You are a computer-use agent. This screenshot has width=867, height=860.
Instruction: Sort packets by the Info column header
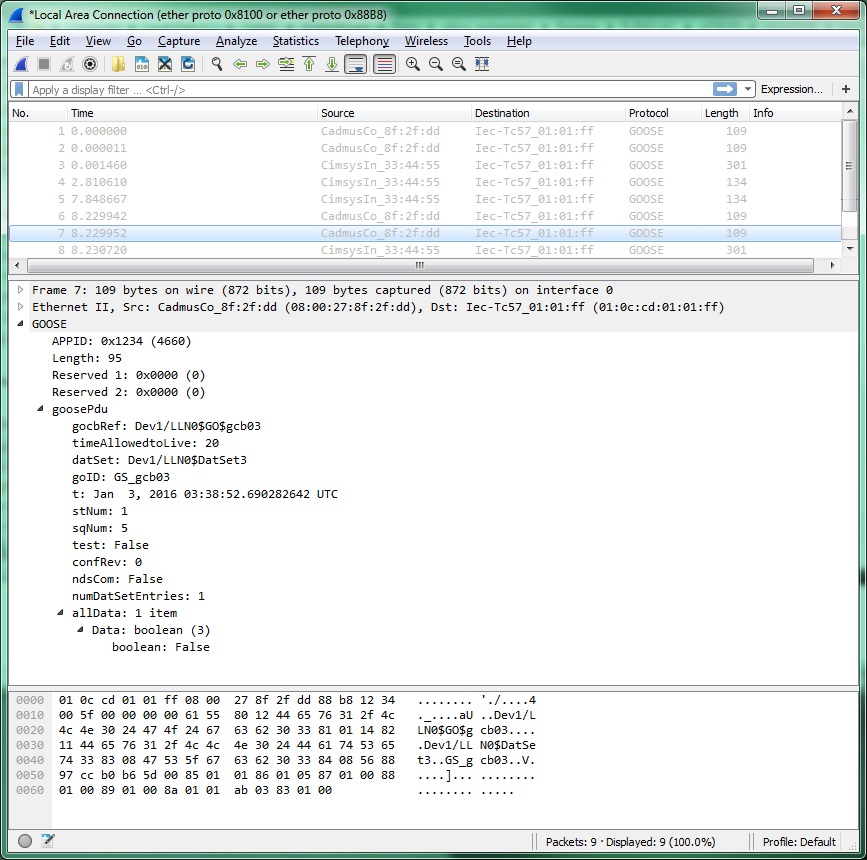tap(796, 113)
